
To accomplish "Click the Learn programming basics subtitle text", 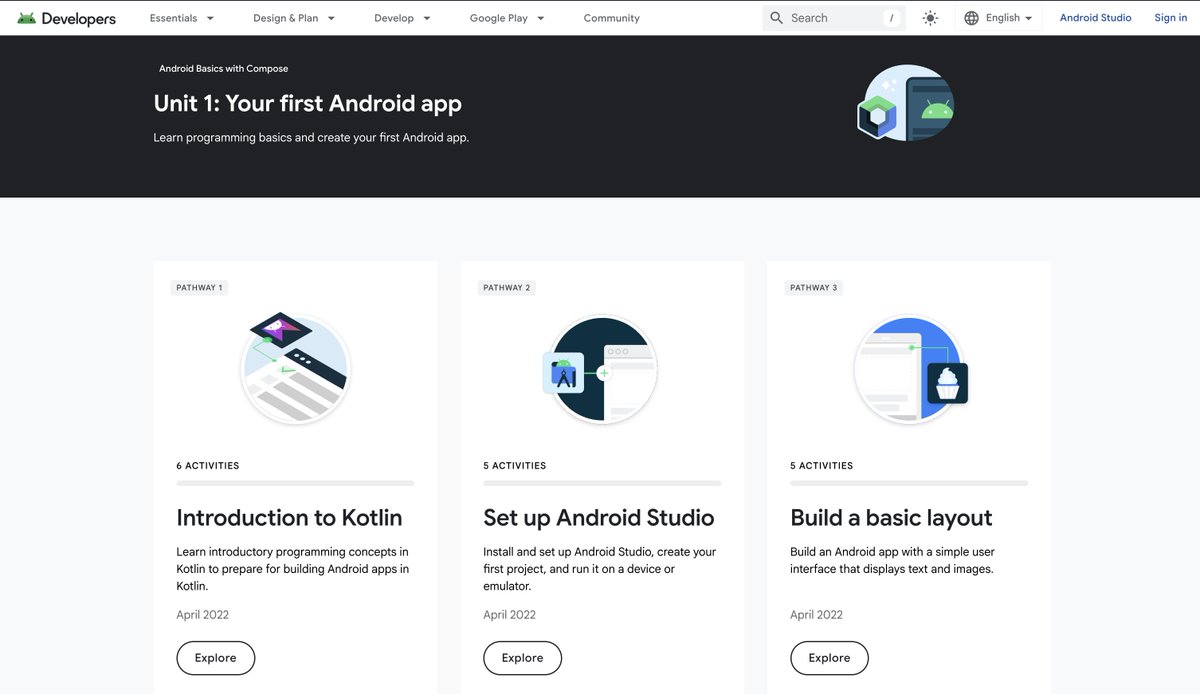I will [311, 138].
